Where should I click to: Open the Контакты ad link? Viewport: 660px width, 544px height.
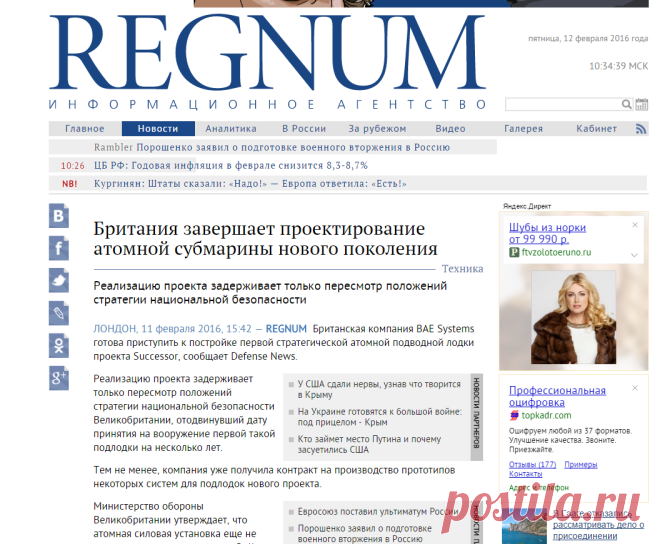point(525,474)
